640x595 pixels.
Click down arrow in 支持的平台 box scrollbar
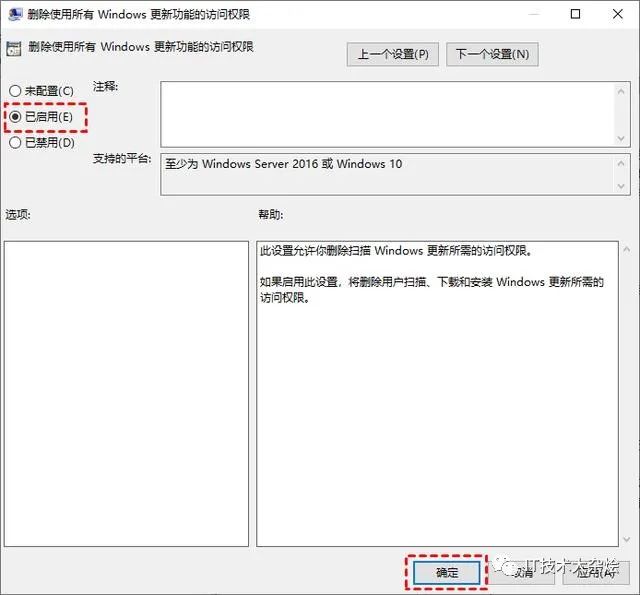pyautogui.click(x=621, y=186)
